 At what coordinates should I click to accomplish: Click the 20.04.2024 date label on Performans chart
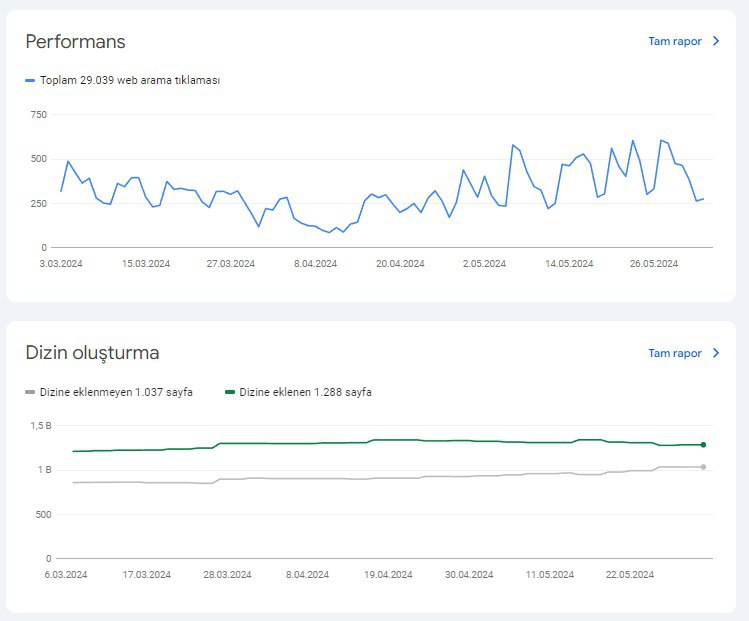click(x=400, y=264)
